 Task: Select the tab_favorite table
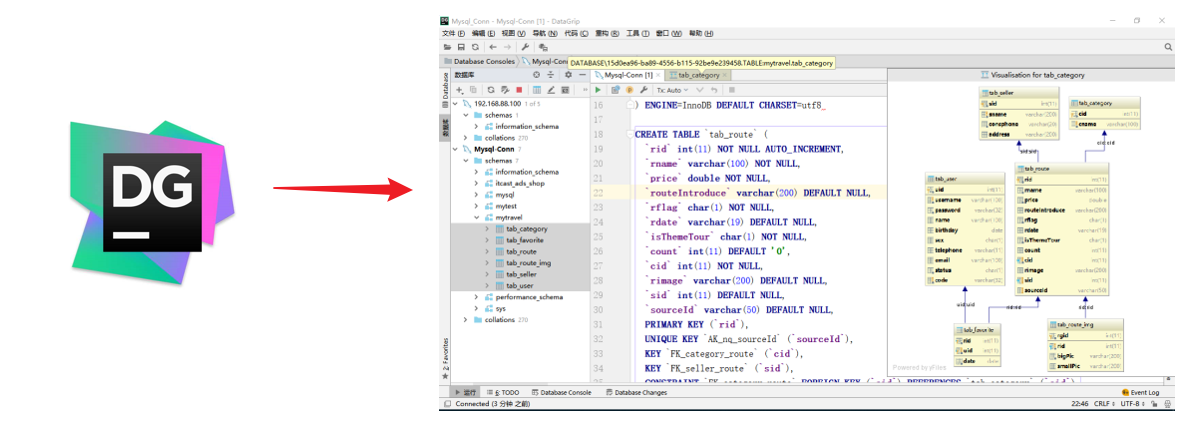[525, 240]
